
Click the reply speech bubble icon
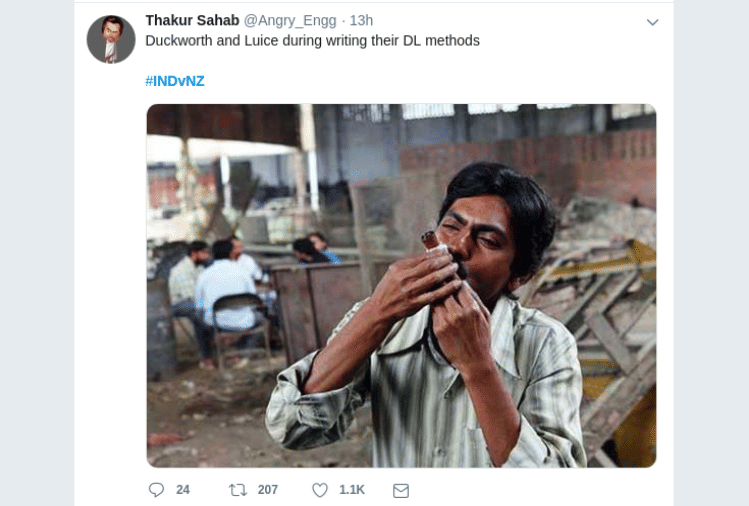tap(156, 490)
